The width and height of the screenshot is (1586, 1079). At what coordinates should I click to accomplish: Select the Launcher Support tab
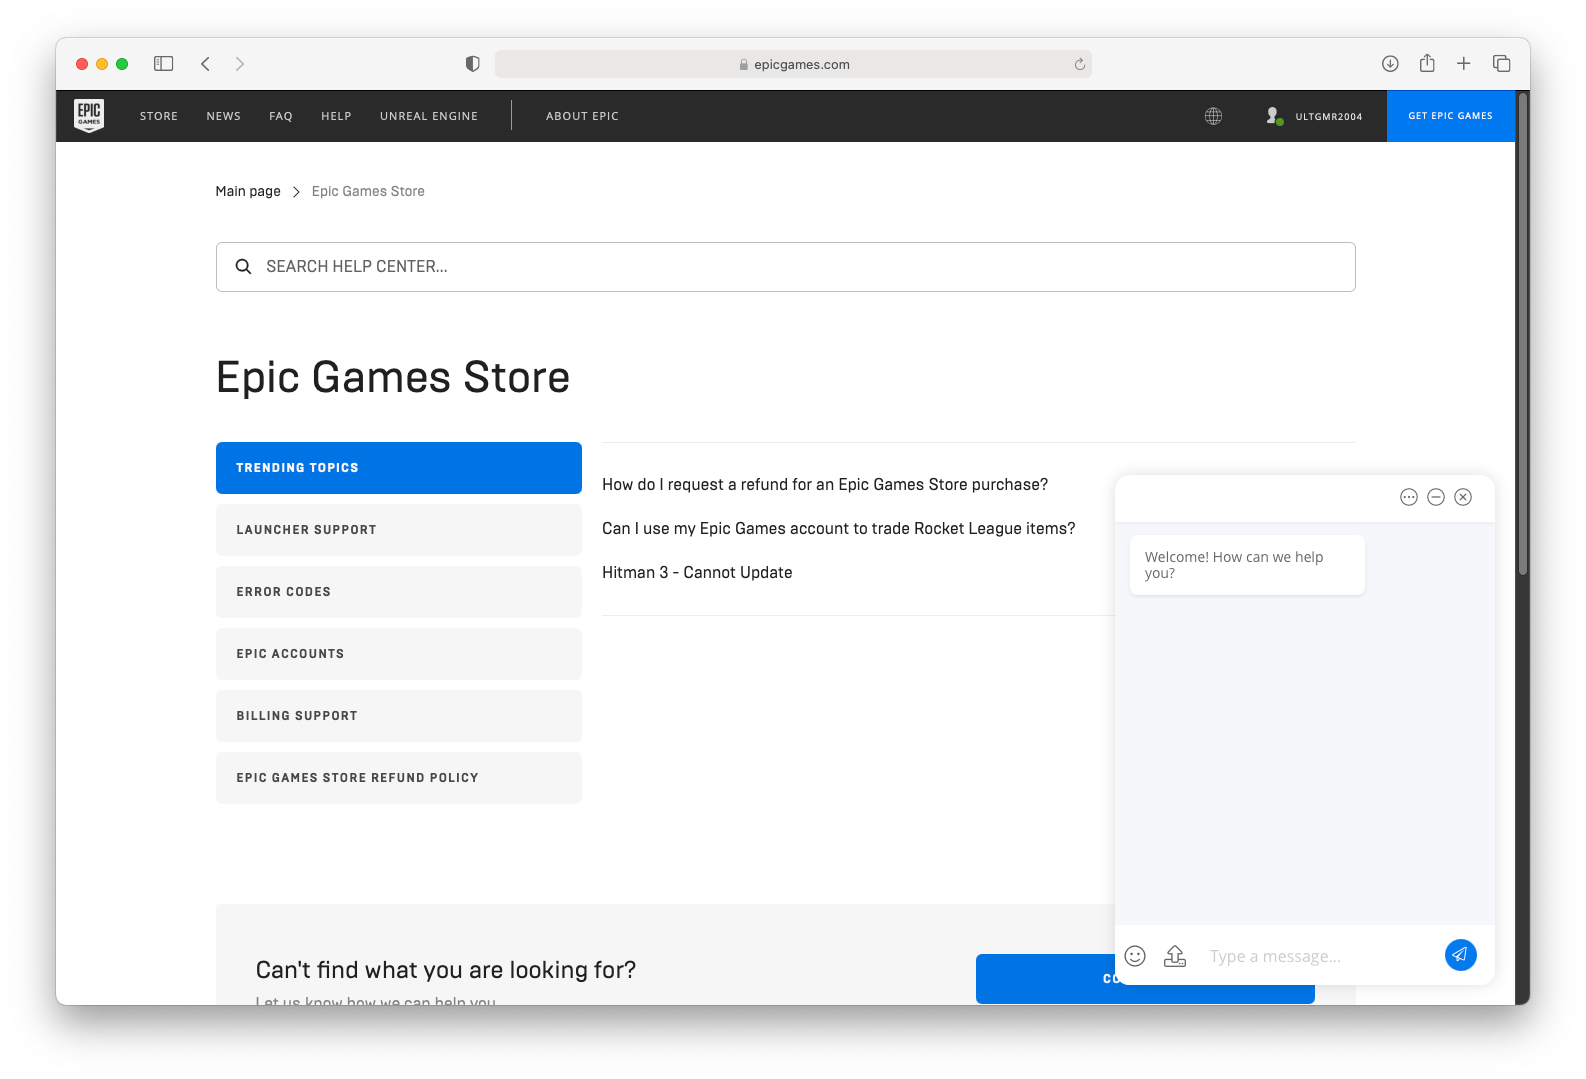(398, 530)
